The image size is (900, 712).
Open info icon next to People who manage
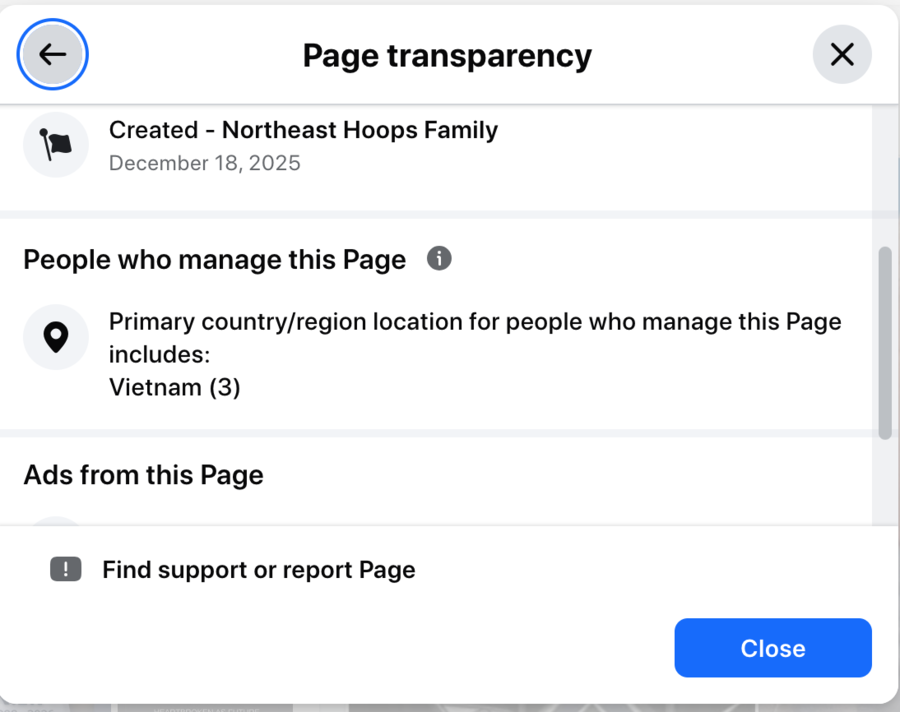[439, 259]
